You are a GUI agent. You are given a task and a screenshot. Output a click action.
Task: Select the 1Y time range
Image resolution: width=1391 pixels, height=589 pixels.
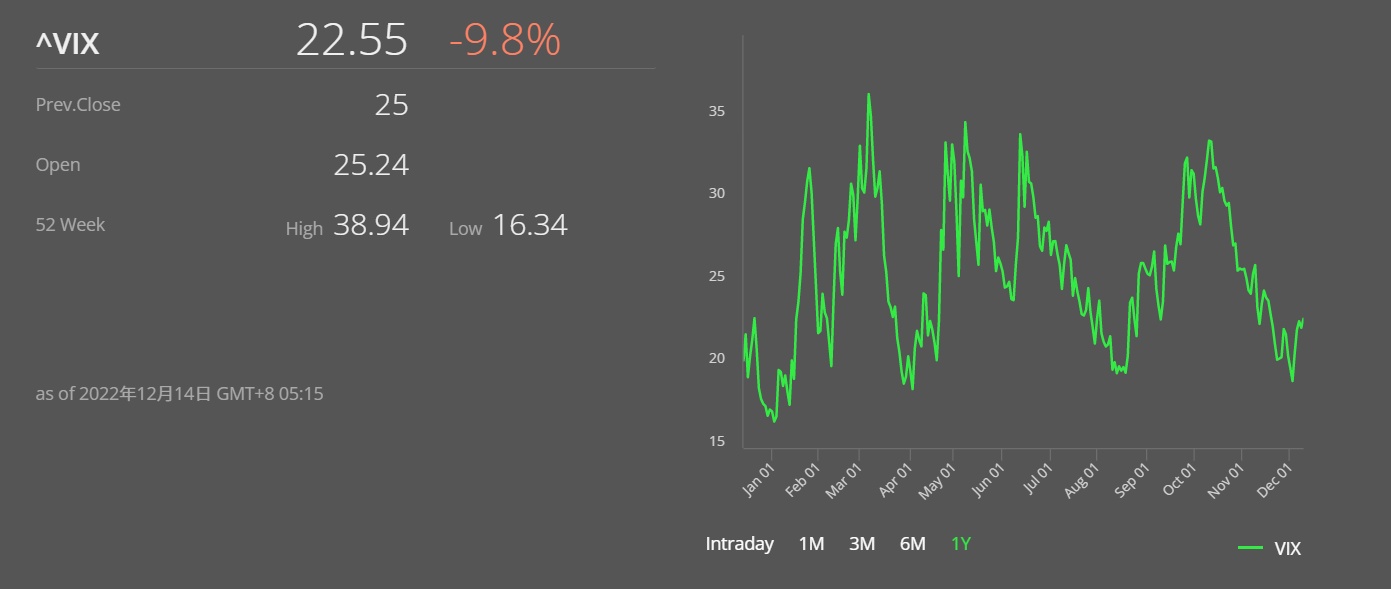click(961, 544)
